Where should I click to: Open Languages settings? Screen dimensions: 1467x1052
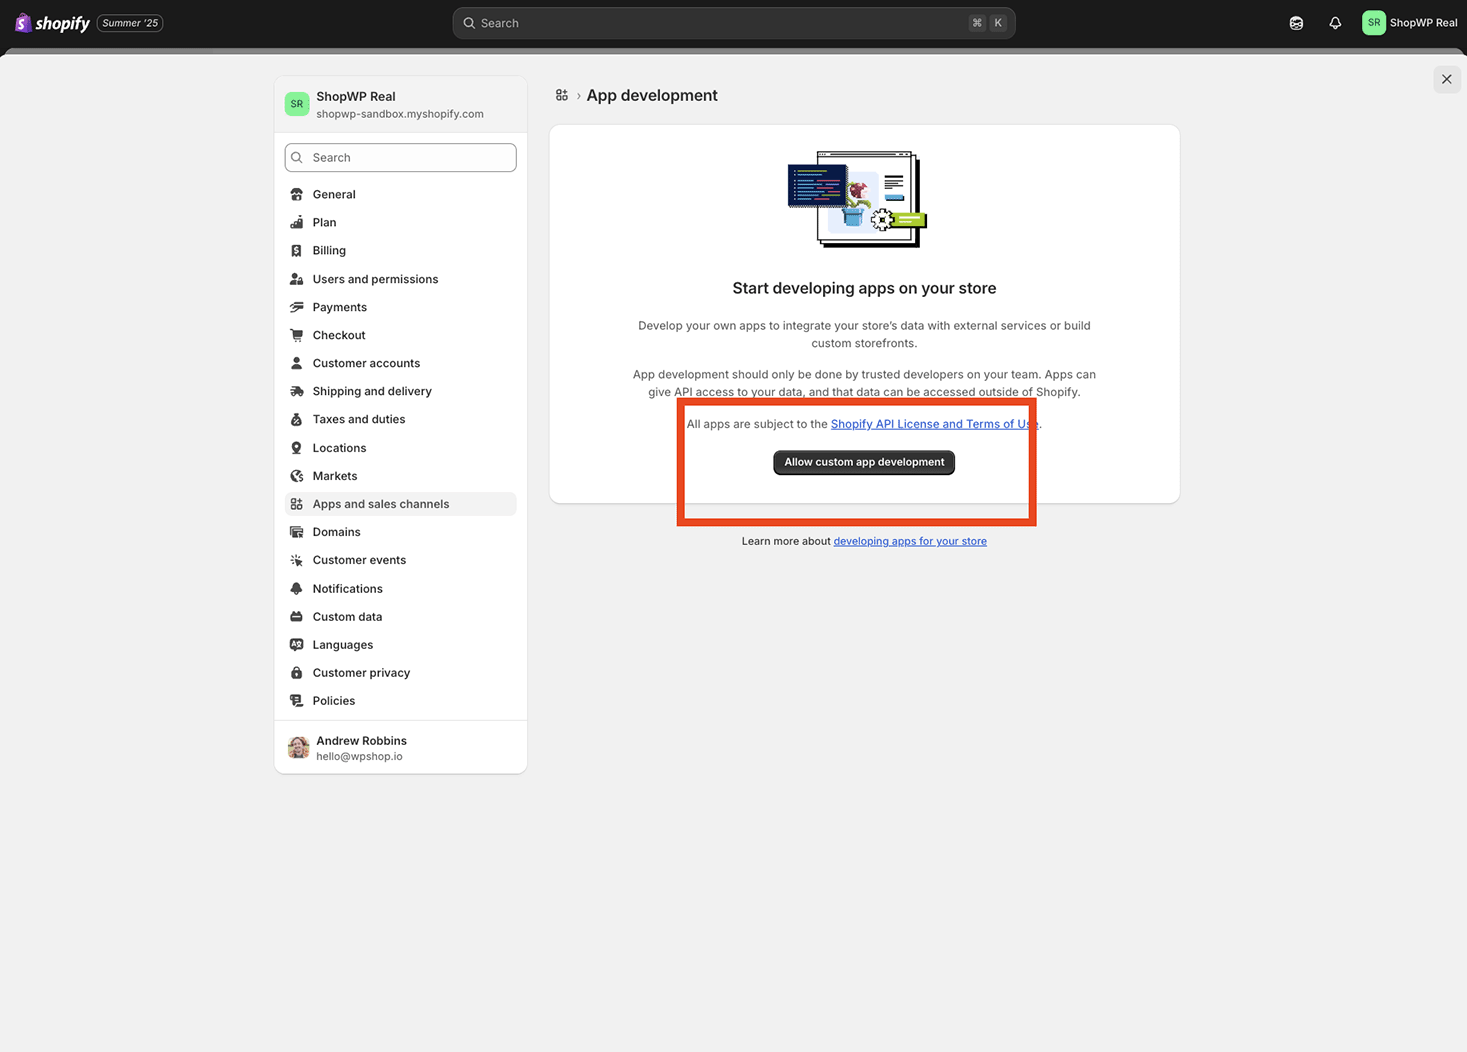(x=400, y=645)
